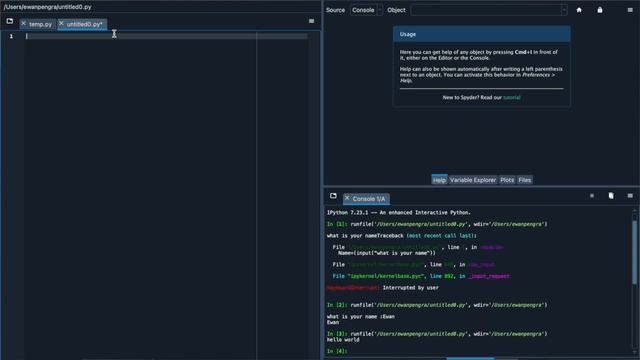Viewport: 640px width, 360px height.
Task: Close the Console 1/A tab
Action: click(x=347, y=198)
